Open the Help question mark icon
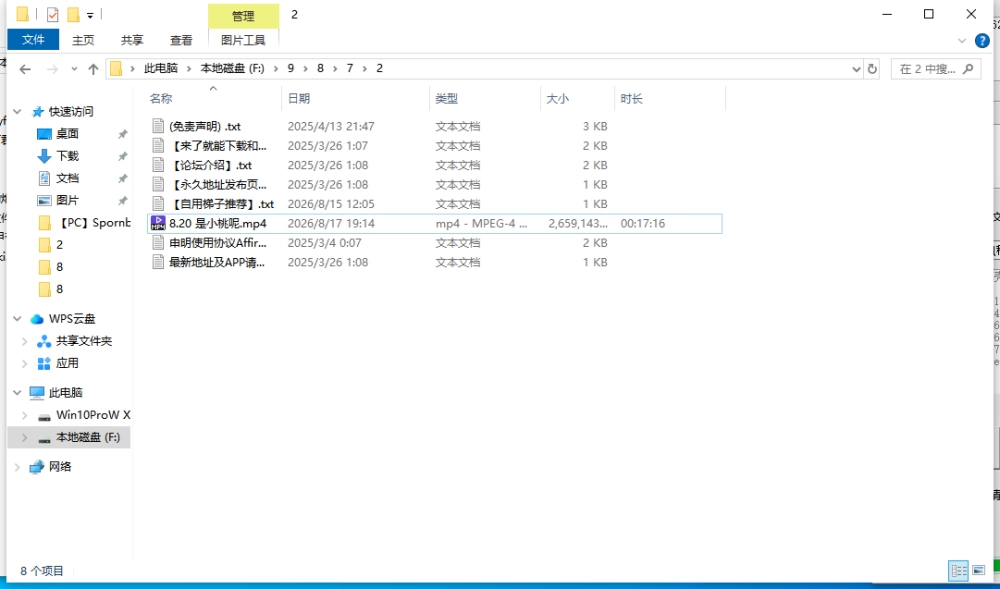1000x589 pixels. (982, 41)
